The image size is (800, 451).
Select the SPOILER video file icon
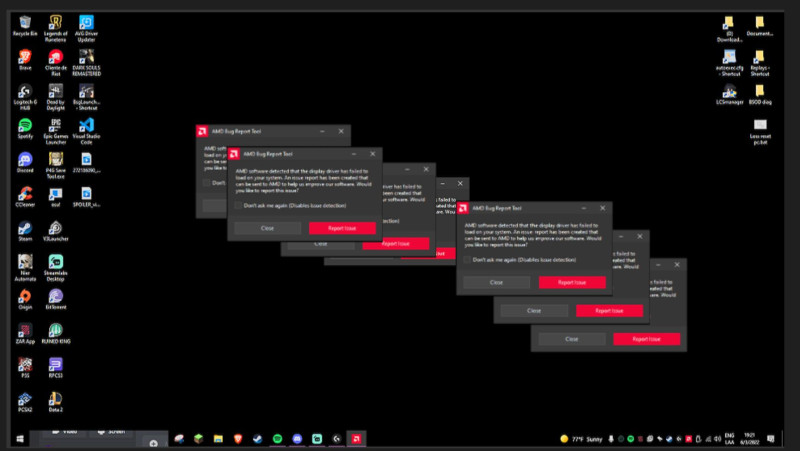click(86, 196)
